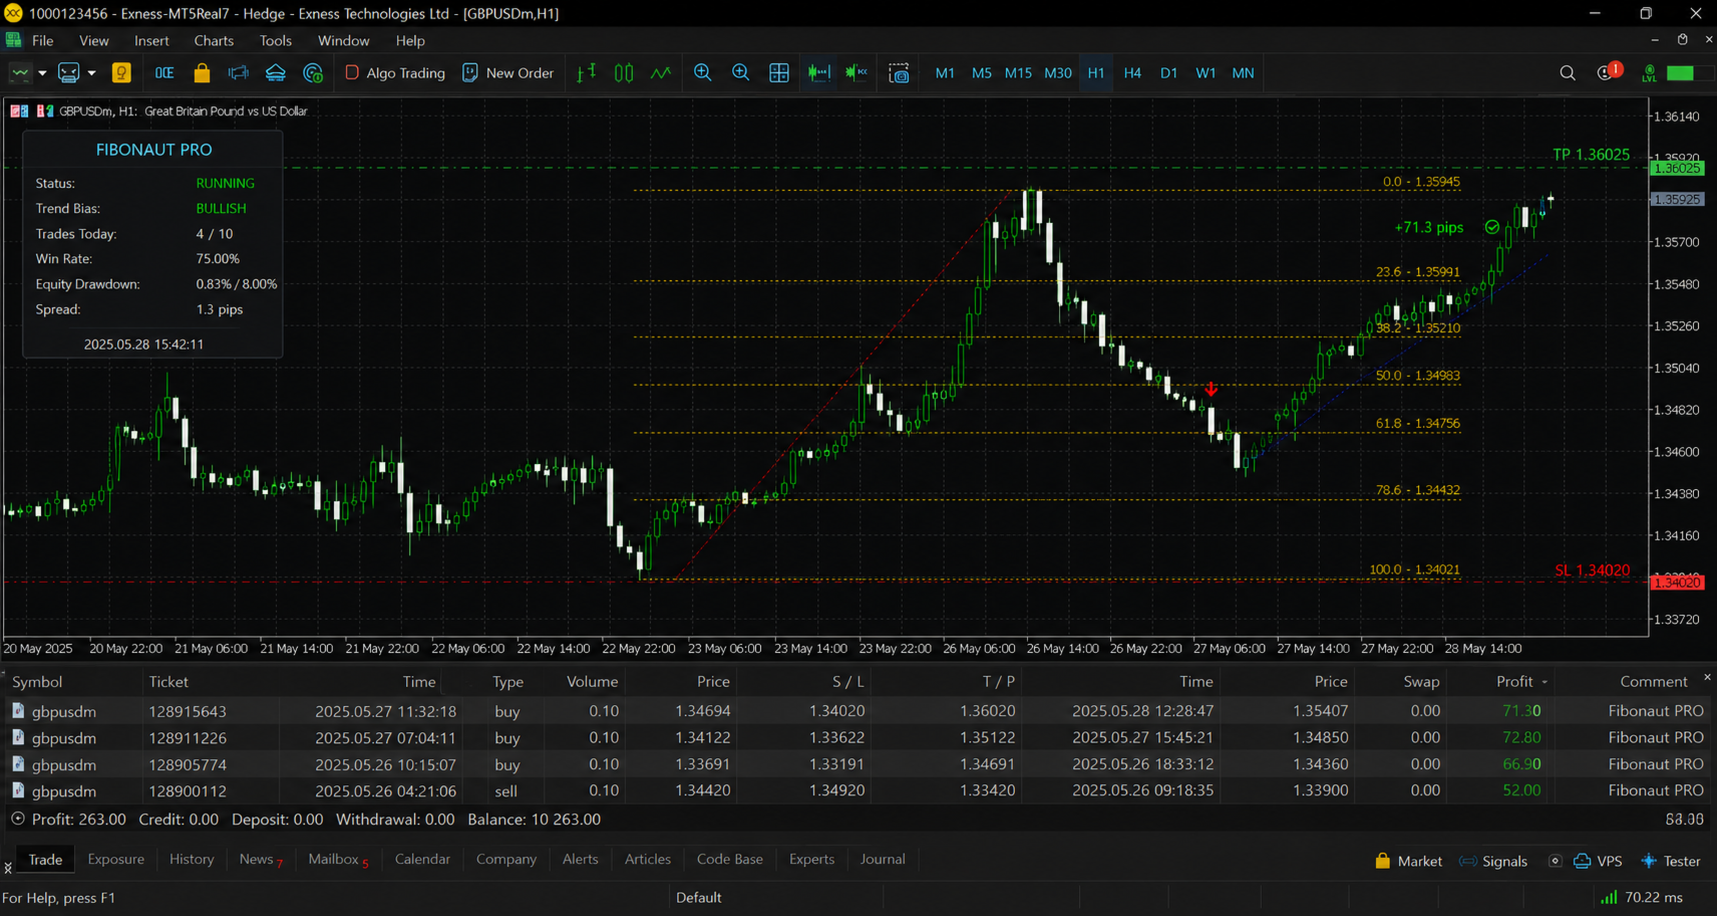The width and height of the screenshot is (1717, 916).
Task: Switch to the Exposure tab
Action: coord(116,859)
